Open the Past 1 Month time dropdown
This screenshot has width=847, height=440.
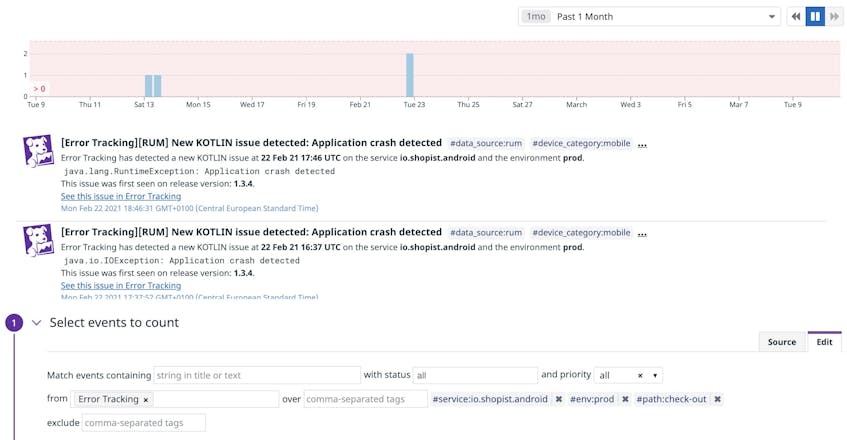pyautogui.click(x=649, y=17)
